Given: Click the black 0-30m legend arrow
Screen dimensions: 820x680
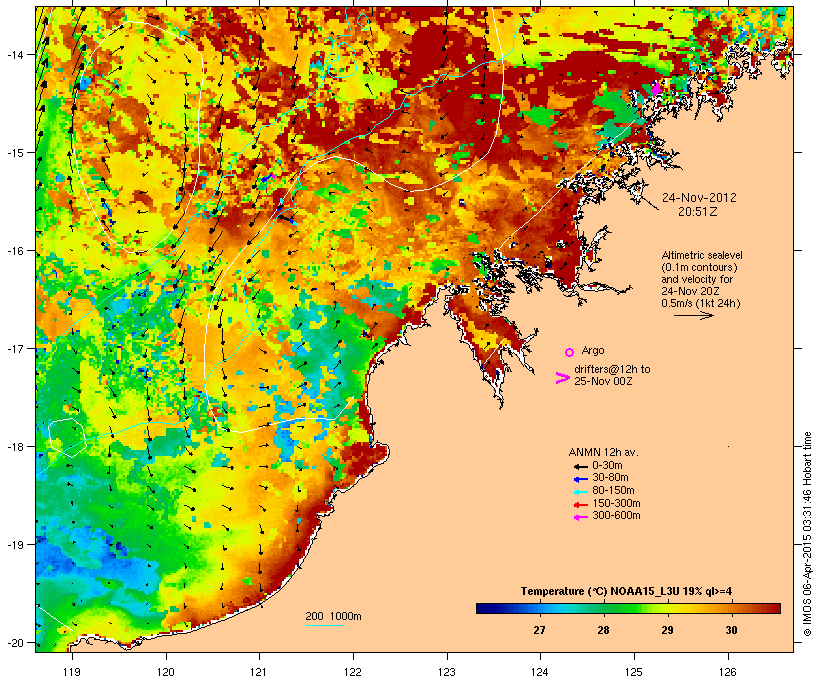Looking at the screenshot, I should (581, 466).
